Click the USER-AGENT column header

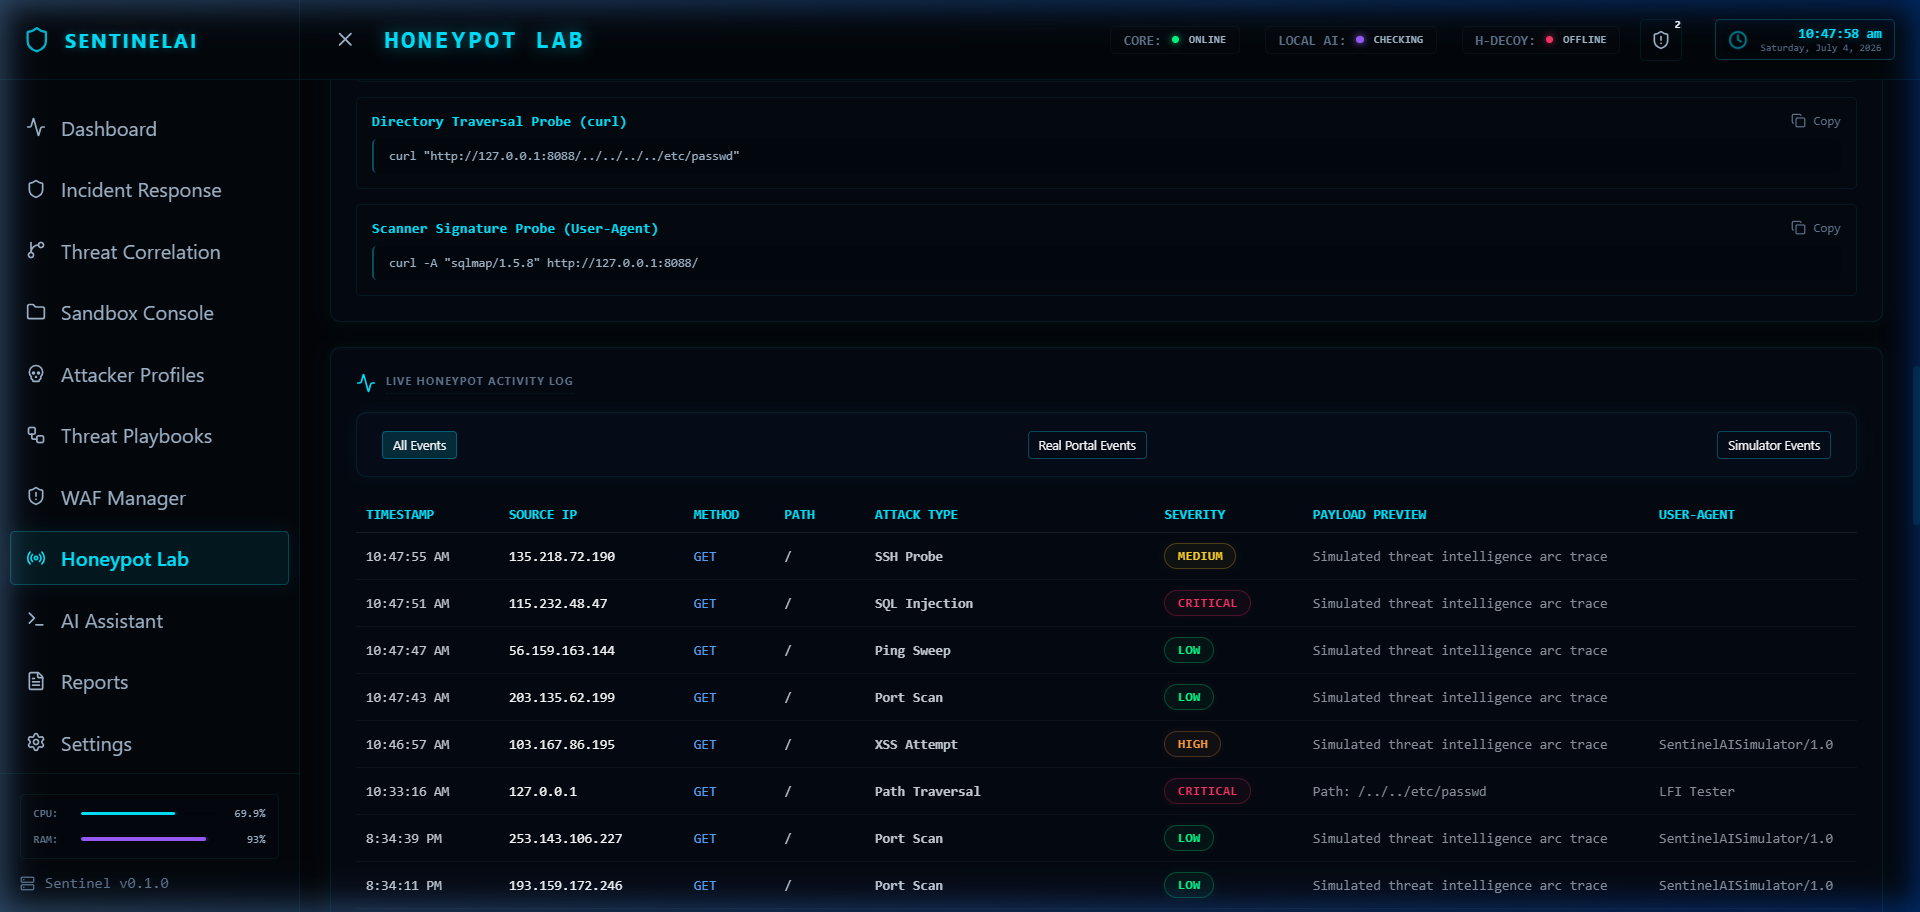[1696, 514]
